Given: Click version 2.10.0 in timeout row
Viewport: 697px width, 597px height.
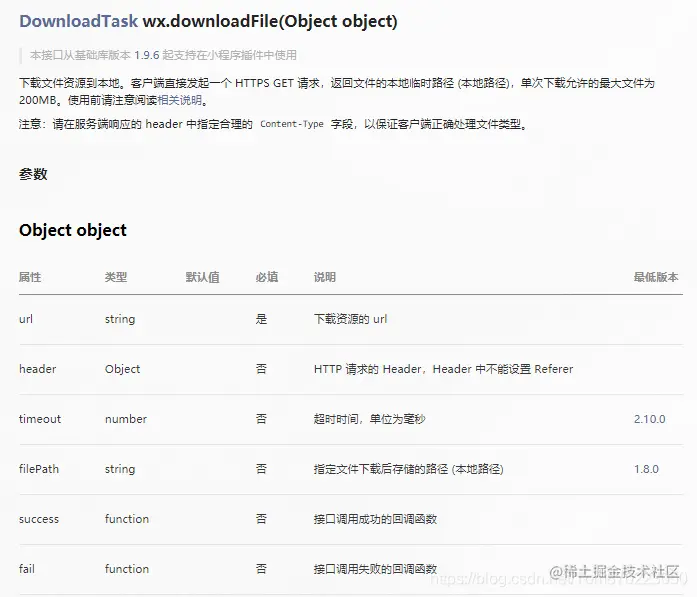Looking at the screenshot, I should click(650, 419).
